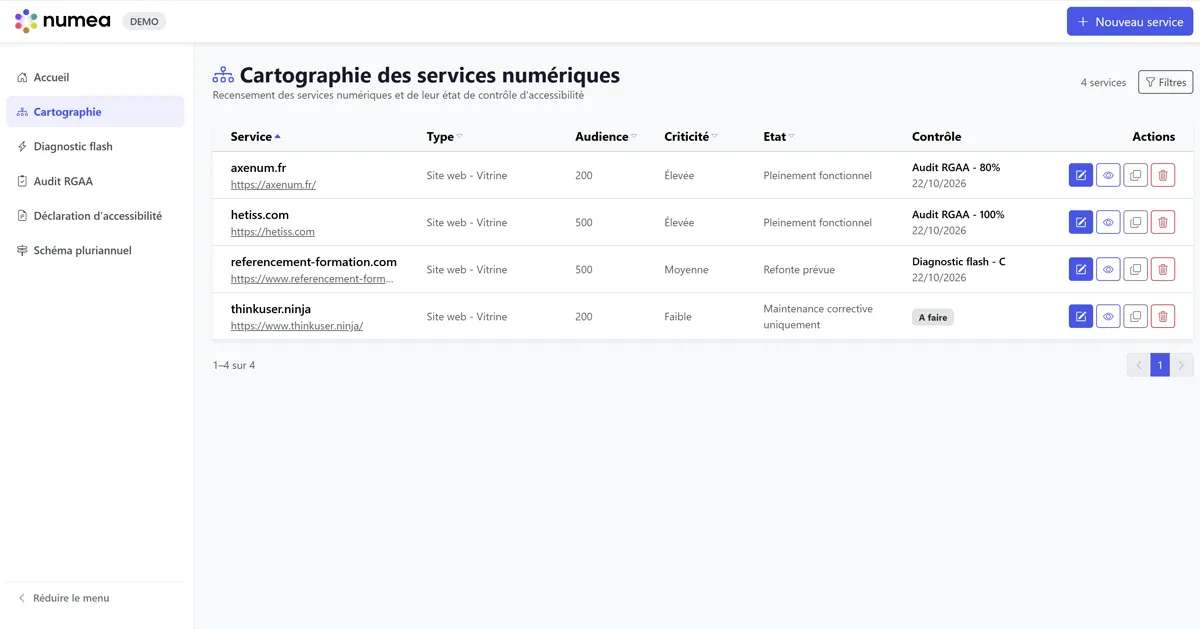Edit the referencement-formation.com service

pyautogui.click(x=1081, y=269)
